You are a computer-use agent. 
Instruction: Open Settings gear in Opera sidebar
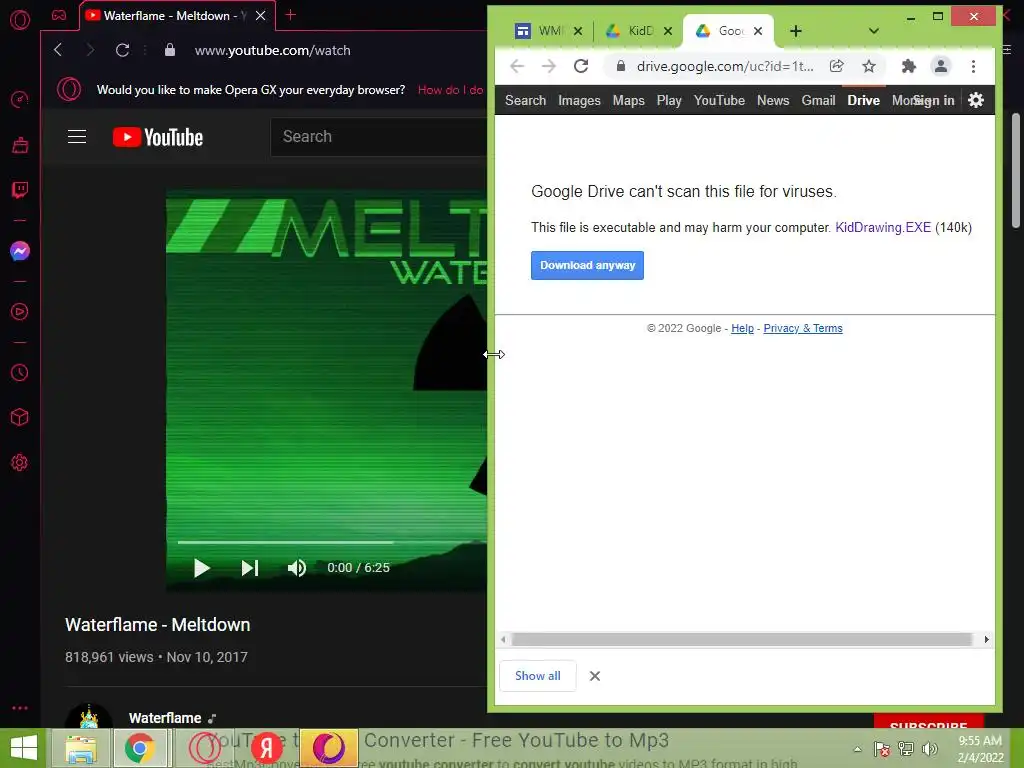tap(20, 462)
